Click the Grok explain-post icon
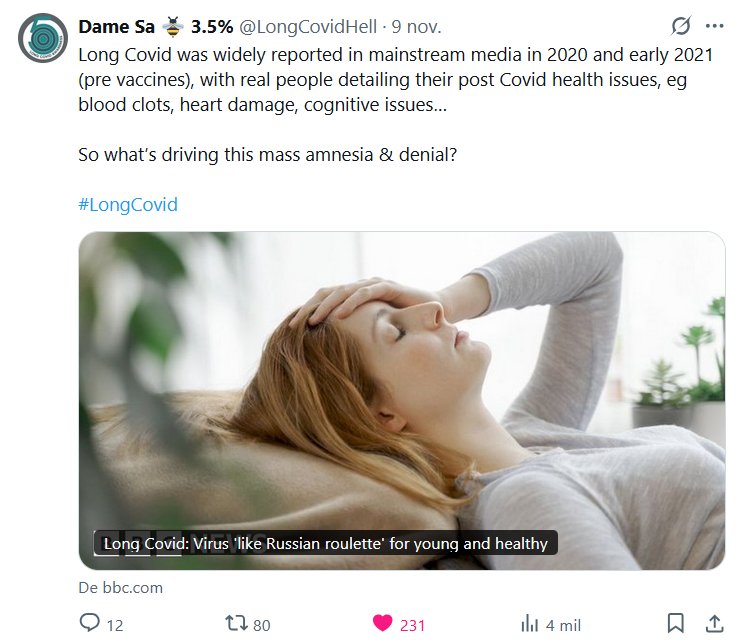This screenshot has width=740, height=640. click(681, 26)
